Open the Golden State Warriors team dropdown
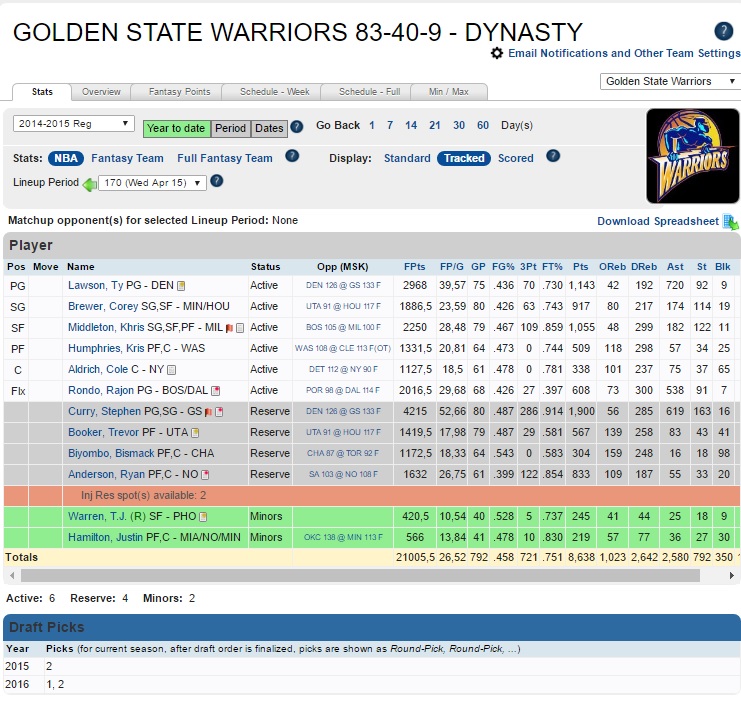 [x=670, y=81]
